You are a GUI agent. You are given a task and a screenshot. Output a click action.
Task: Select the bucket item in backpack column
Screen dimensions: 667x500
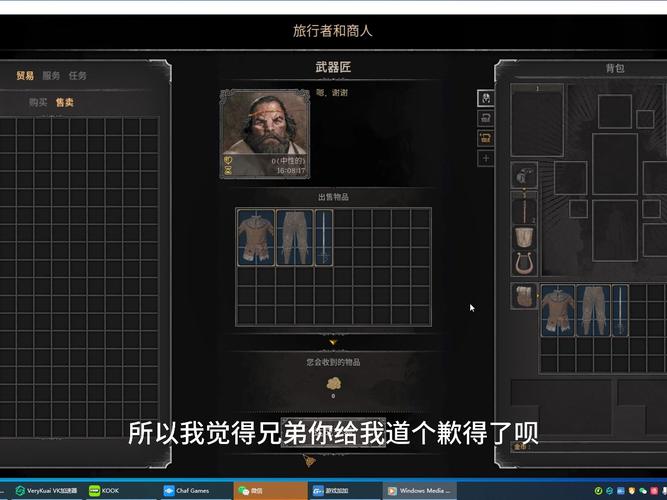[524, 237]
